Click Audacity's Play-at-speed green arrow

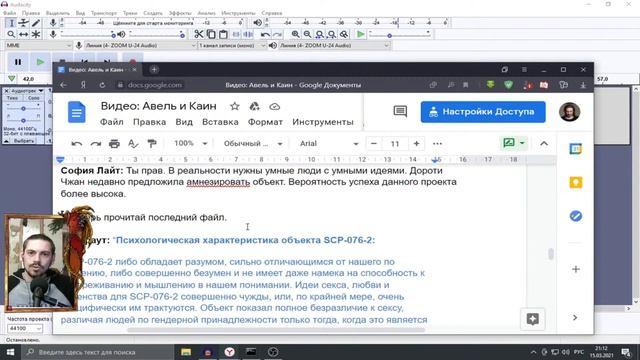360,34
